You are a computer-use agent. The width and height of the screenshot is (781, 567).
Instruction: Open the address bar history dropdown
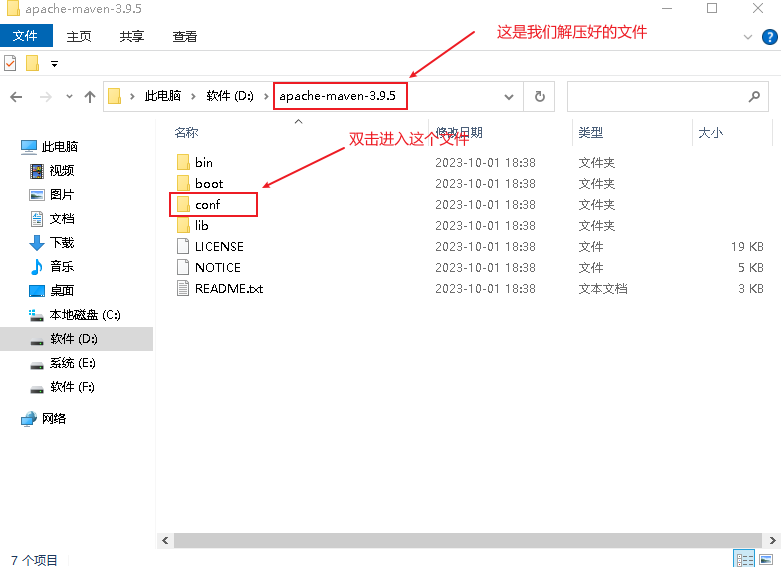point(509,97)
